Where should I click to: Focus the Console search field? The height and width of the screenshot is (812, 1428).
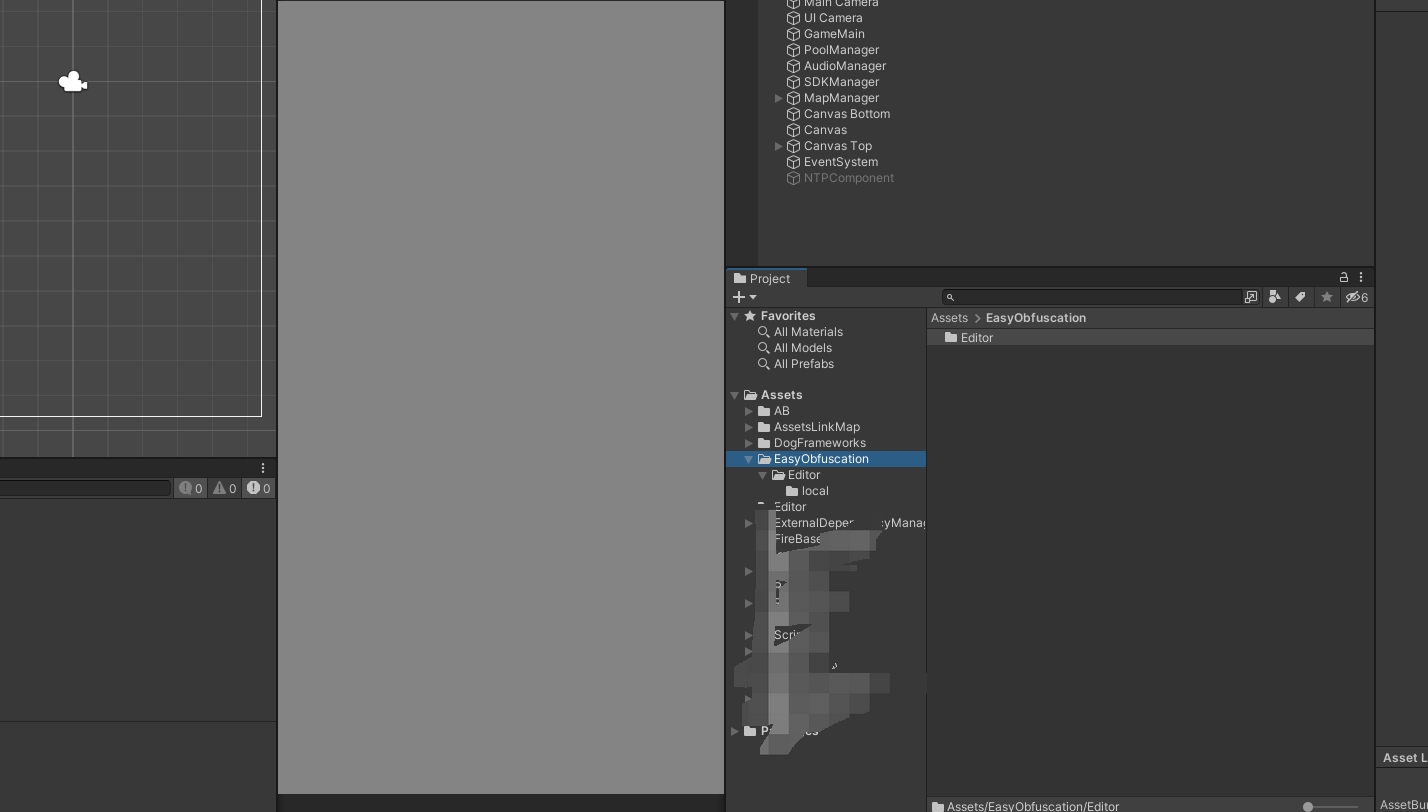click(85, 488)
